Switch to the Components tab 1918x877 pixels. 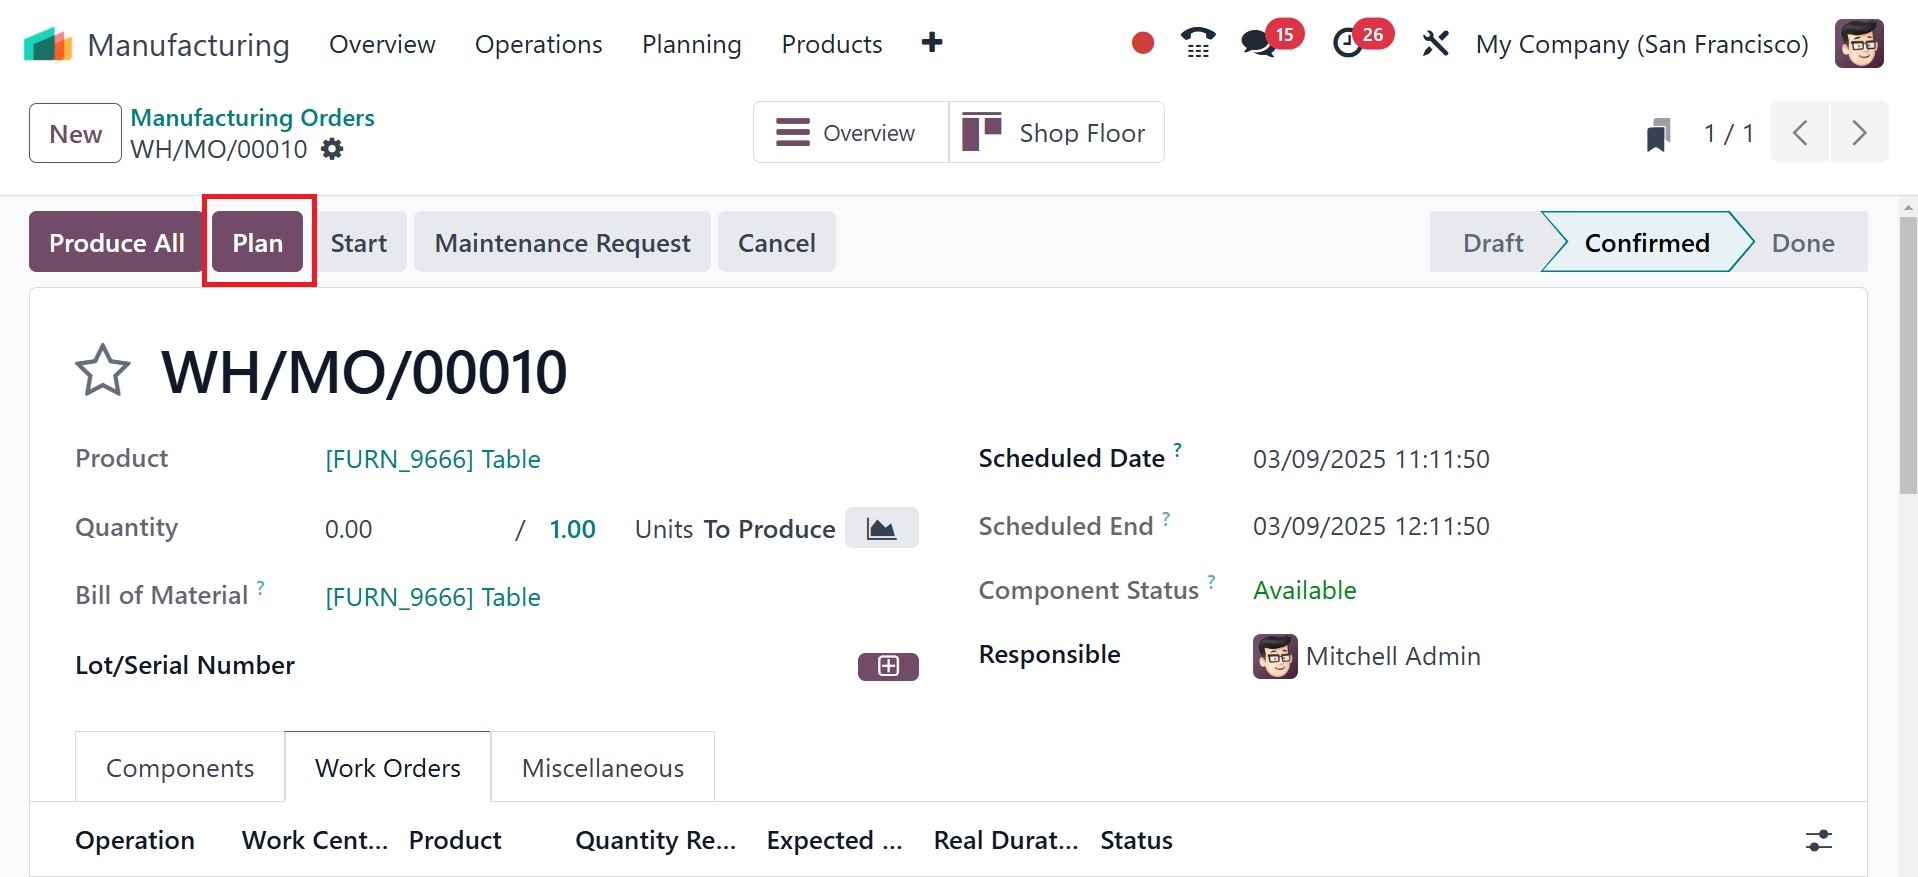[x=180, y=768]
